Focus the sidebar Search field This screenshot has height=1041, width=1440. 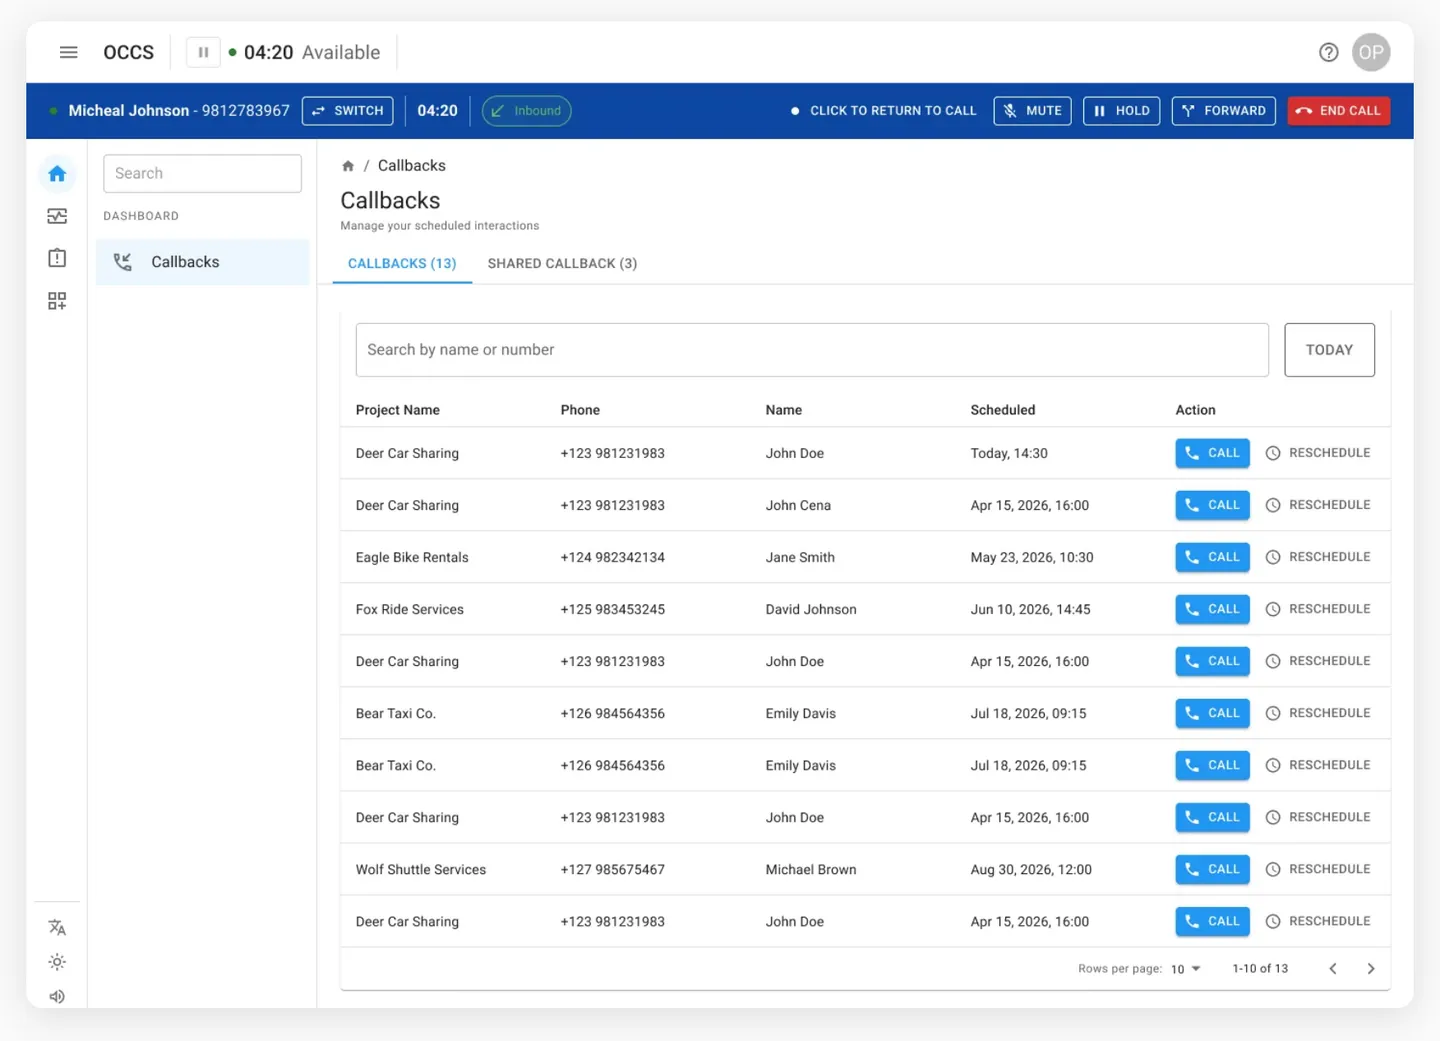pos(202,173)
